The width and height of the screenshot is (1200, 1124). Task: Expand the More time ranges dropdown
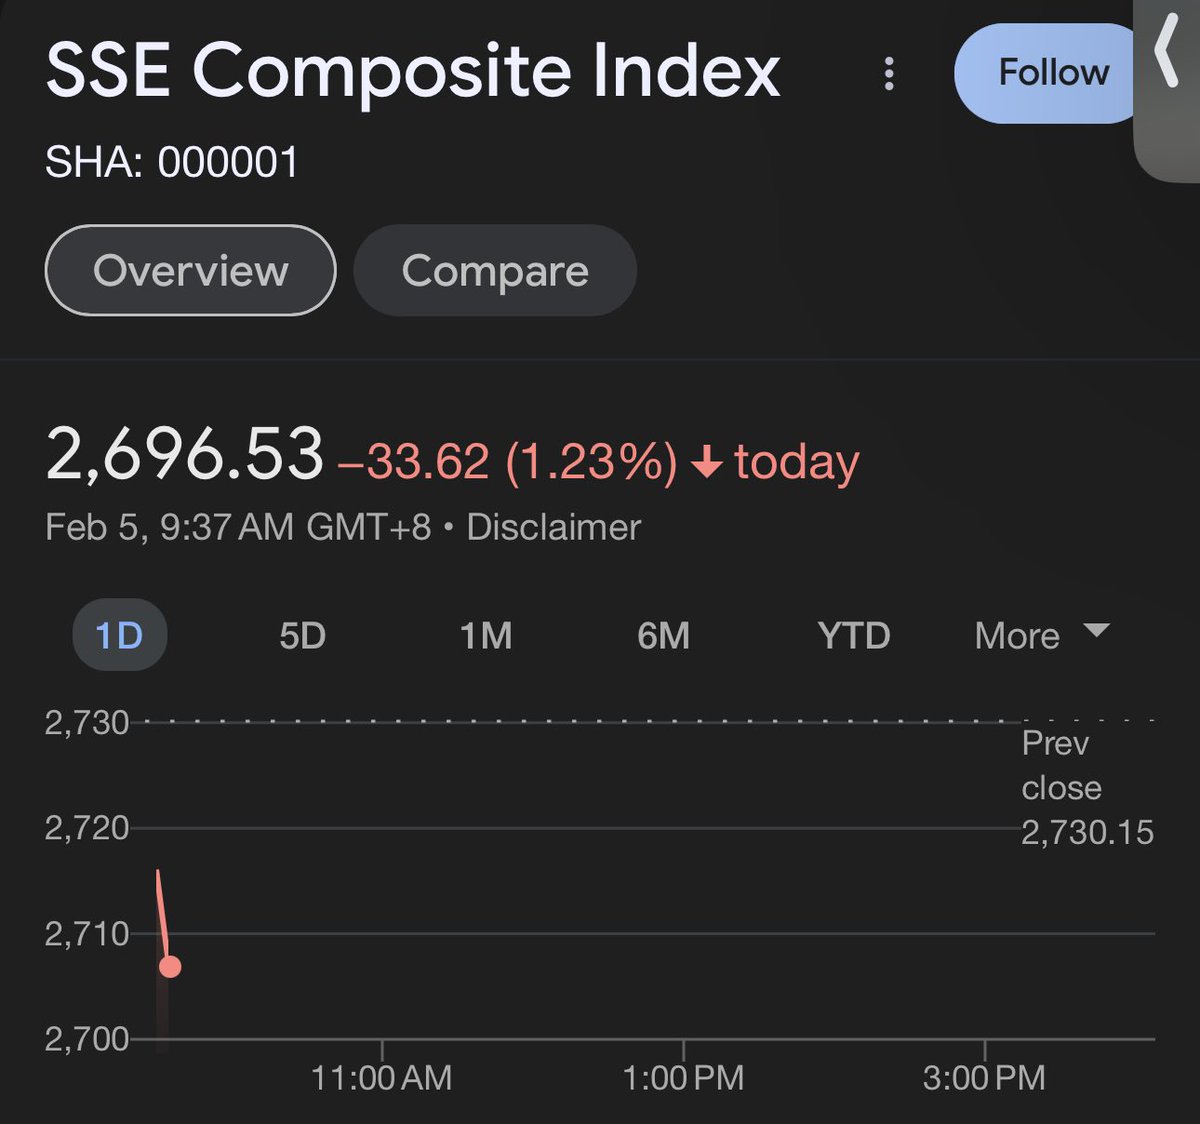(1040, 635)
